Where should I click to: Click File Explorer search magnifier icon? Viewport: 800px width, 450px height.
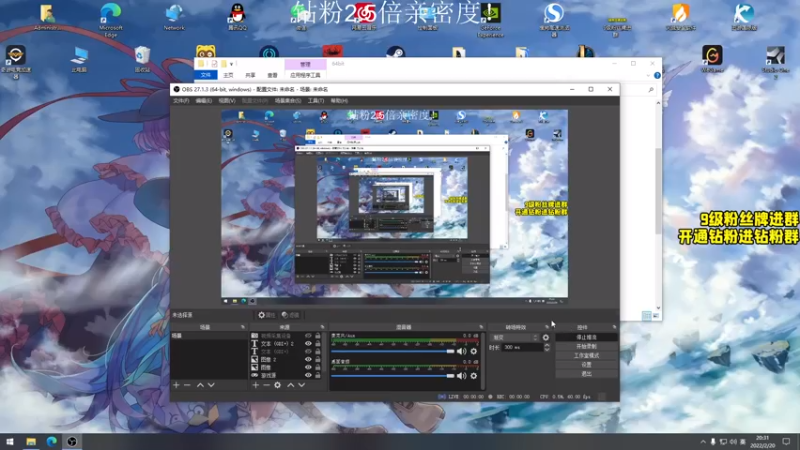[651, 90]
